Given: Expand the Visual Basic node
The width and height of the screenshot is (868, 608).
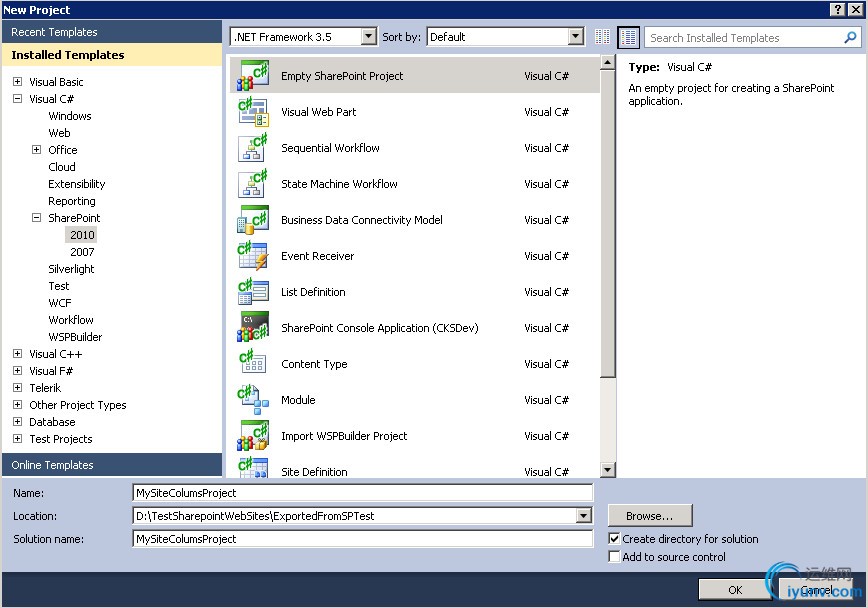Looking at the screenshot, I should coord(18,81).
